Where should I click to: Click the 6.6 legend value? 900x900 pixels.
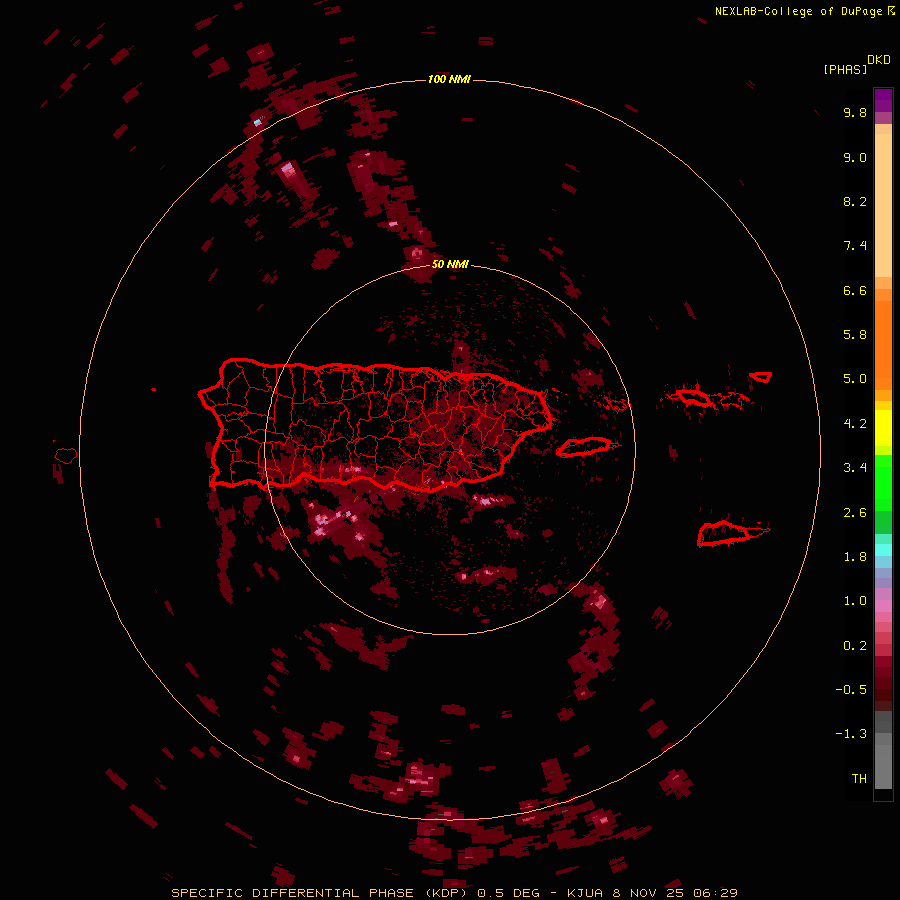(855, 290)
